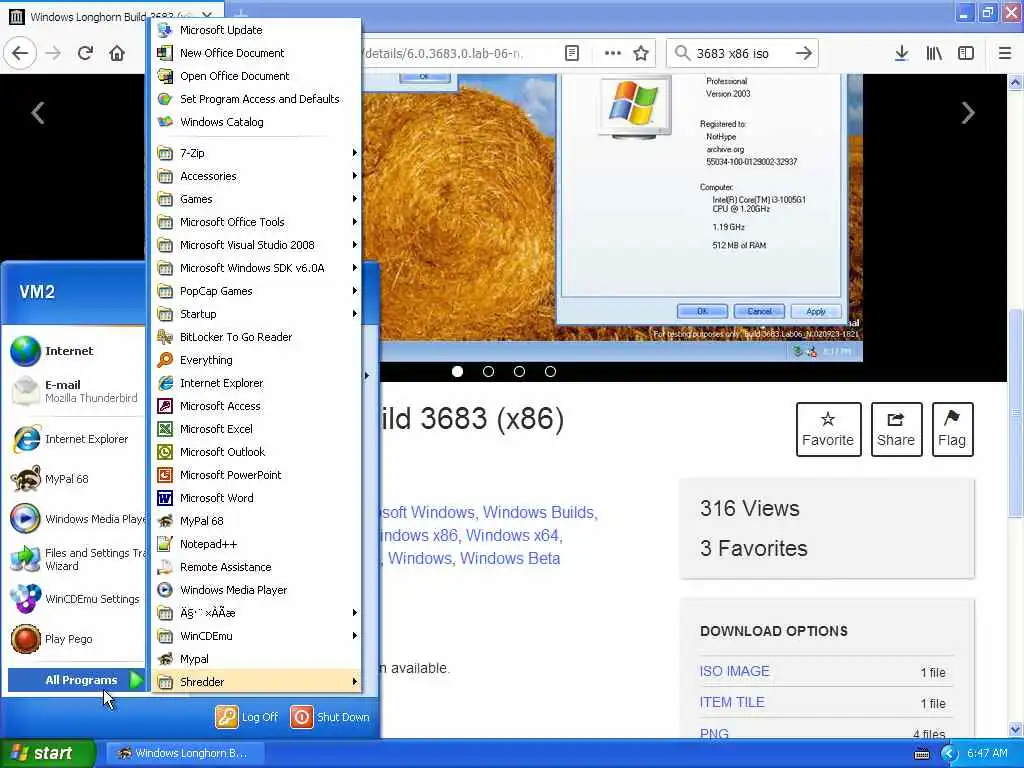Viewport: 1024px width, 768px height.
Task: Click the Start button on taskbar
Action: (47, 753)
